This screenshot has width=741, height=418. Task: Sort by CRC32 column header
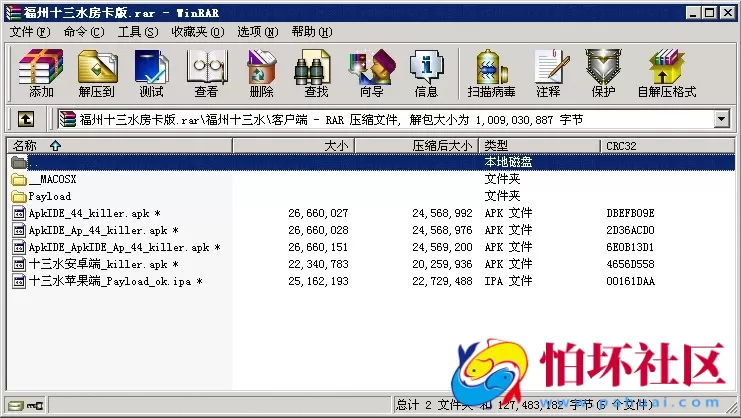tap(667, 146)
